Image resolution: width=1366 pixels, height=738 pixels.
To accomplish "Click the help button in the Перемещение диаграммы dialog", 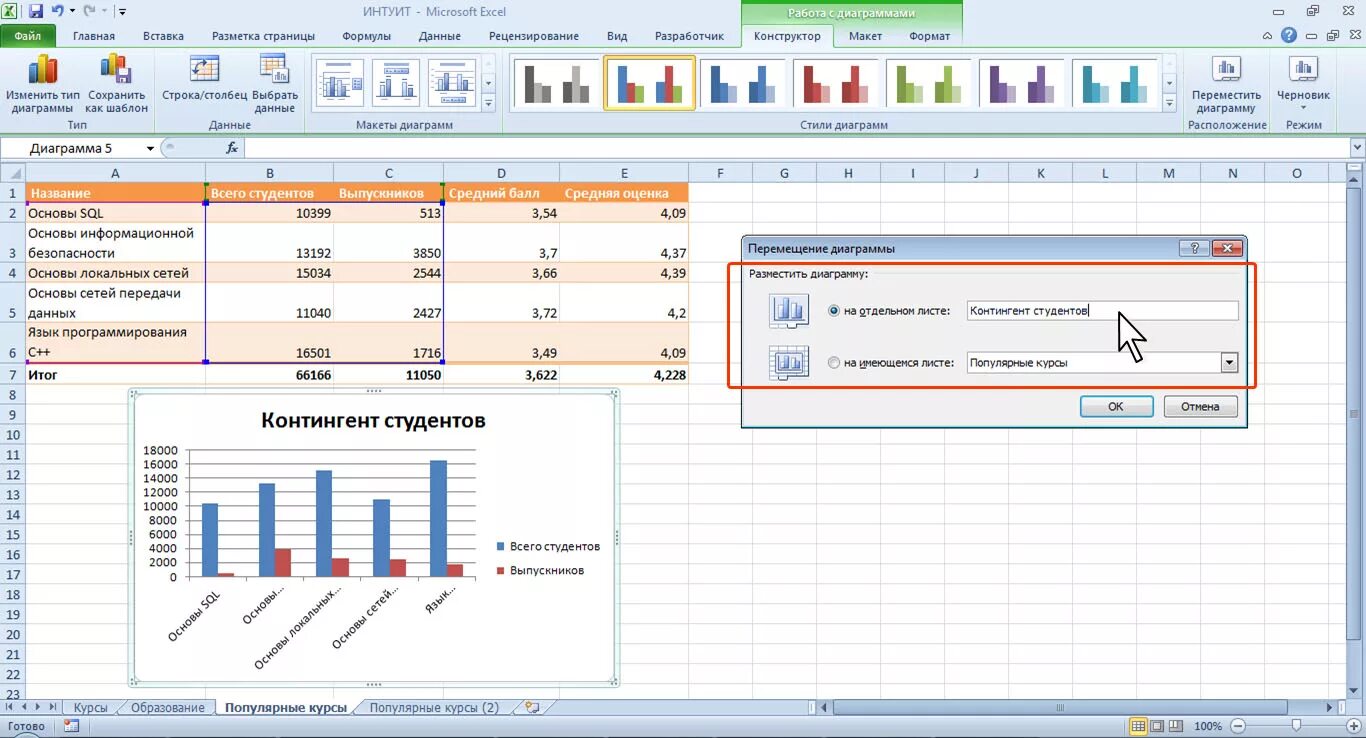I will (1193, 248).
